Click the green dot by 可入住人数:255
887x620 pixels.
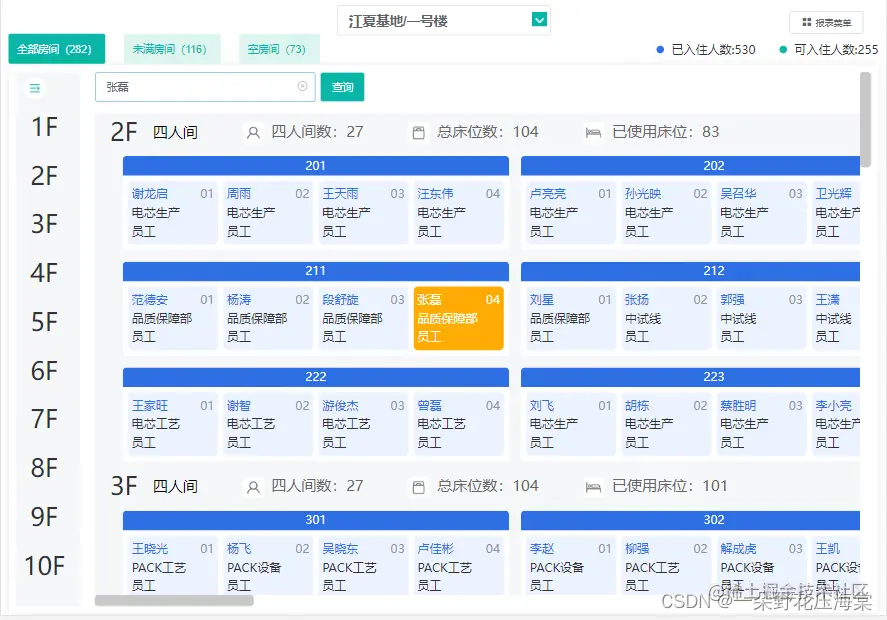[x=783, y=50]
